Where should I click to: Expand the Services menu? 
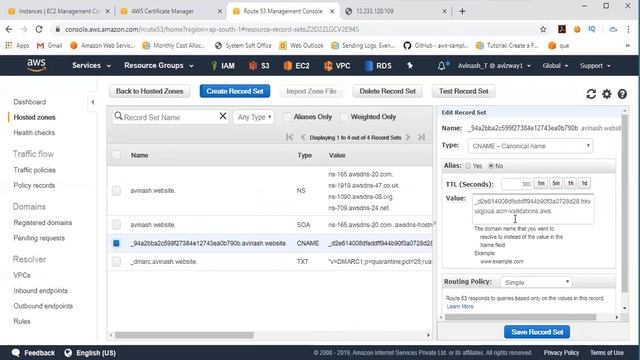click(x=91, y=66)
